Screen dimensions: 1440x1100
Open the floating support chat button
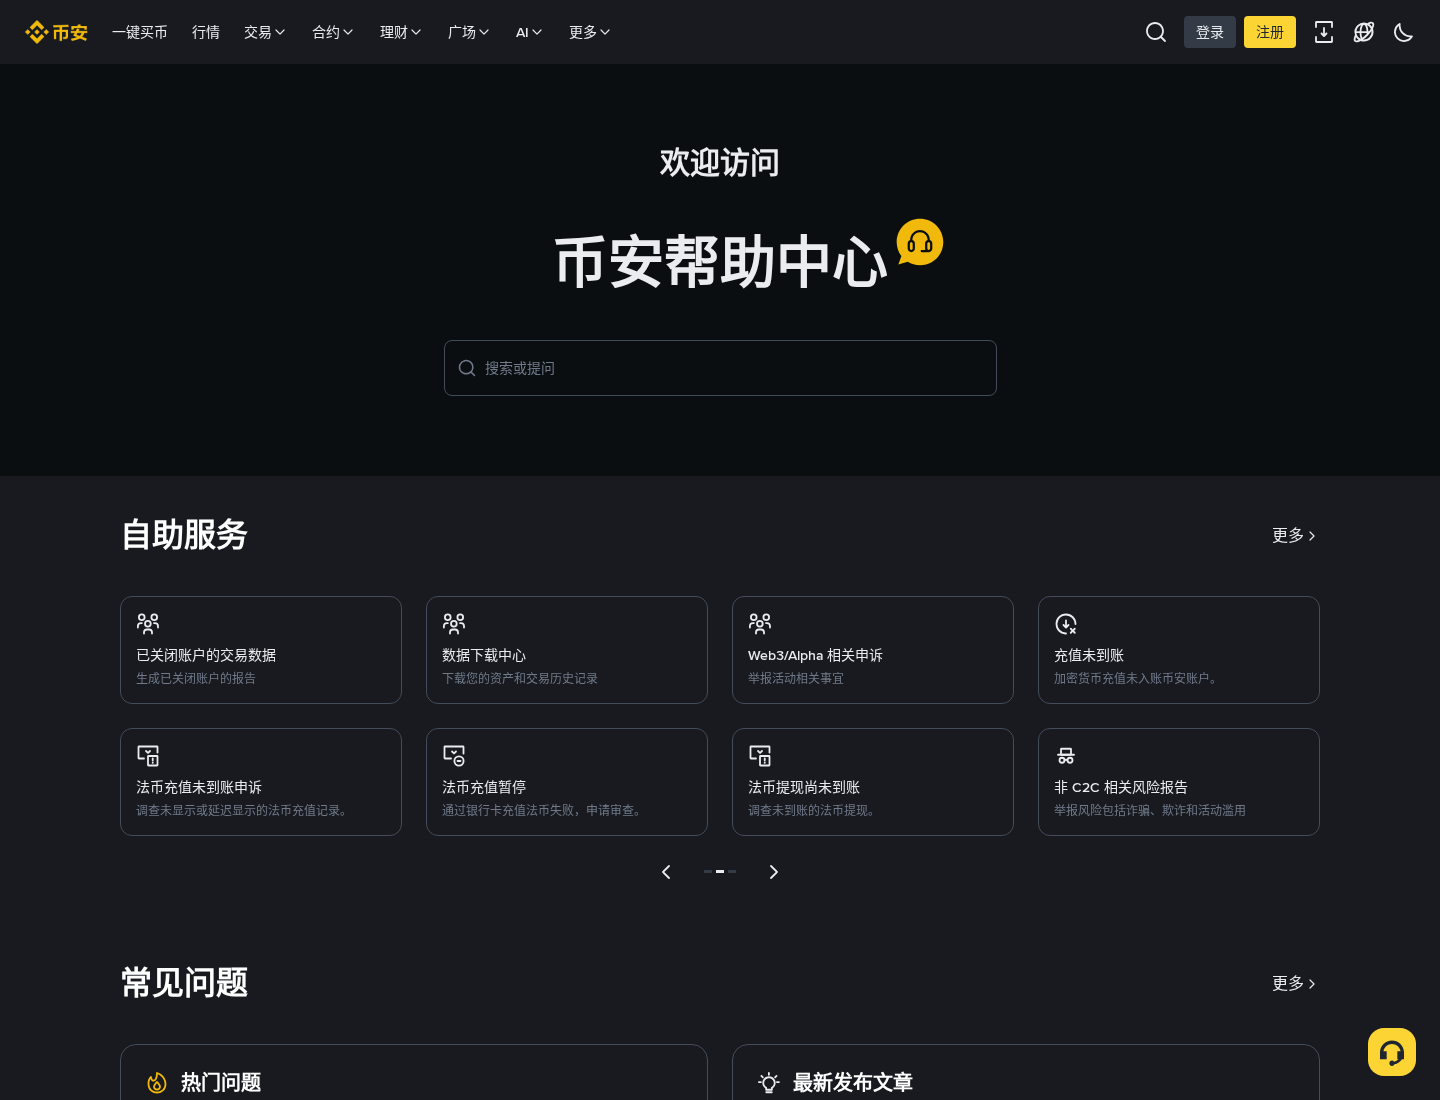tap(1392, 1052)
